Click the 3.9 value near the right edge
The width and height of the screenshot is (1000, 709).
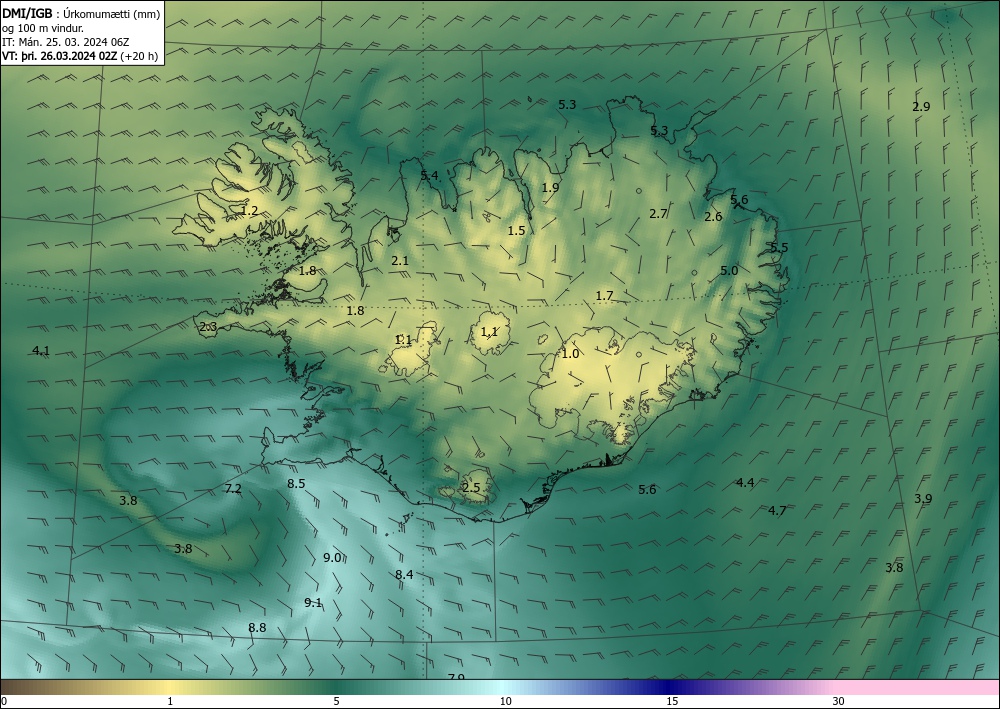[x=923, y=499]
